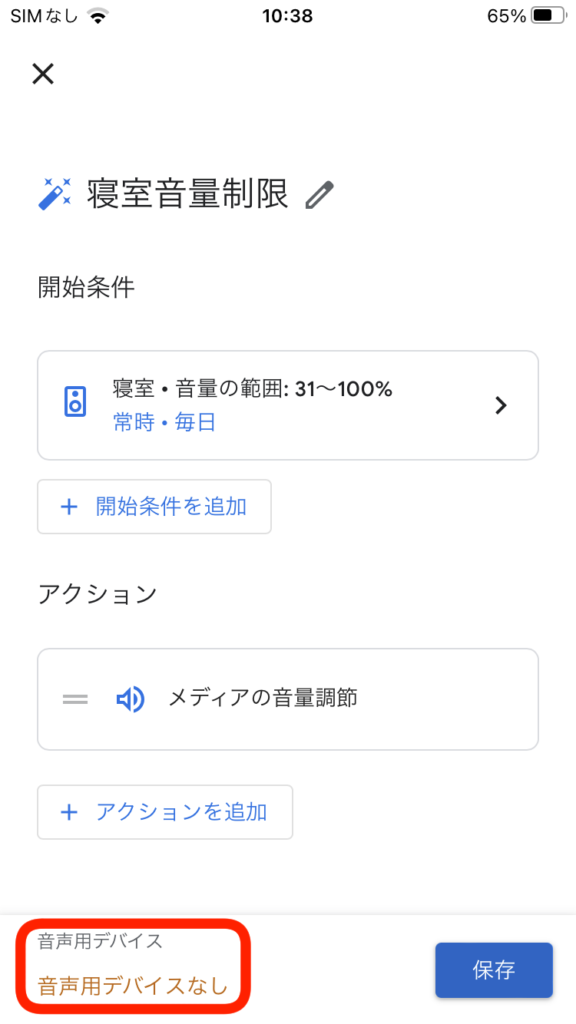Grab the reorder handle on action
The height and width of the screenshot is (1024, 576).
pos(75,699)
